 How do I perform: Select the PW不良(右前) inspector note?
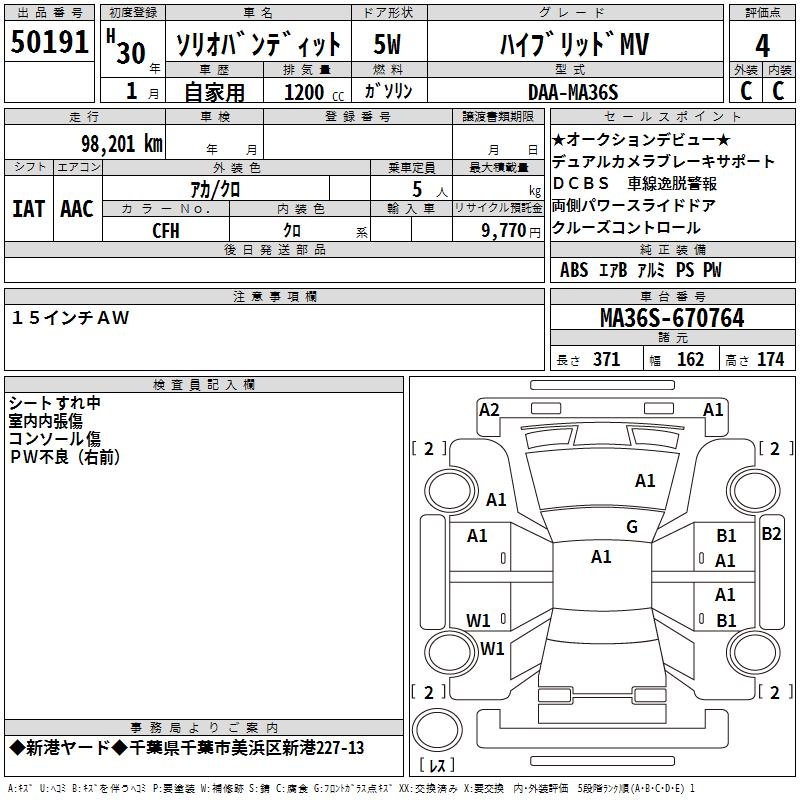[x=65, y=457]
